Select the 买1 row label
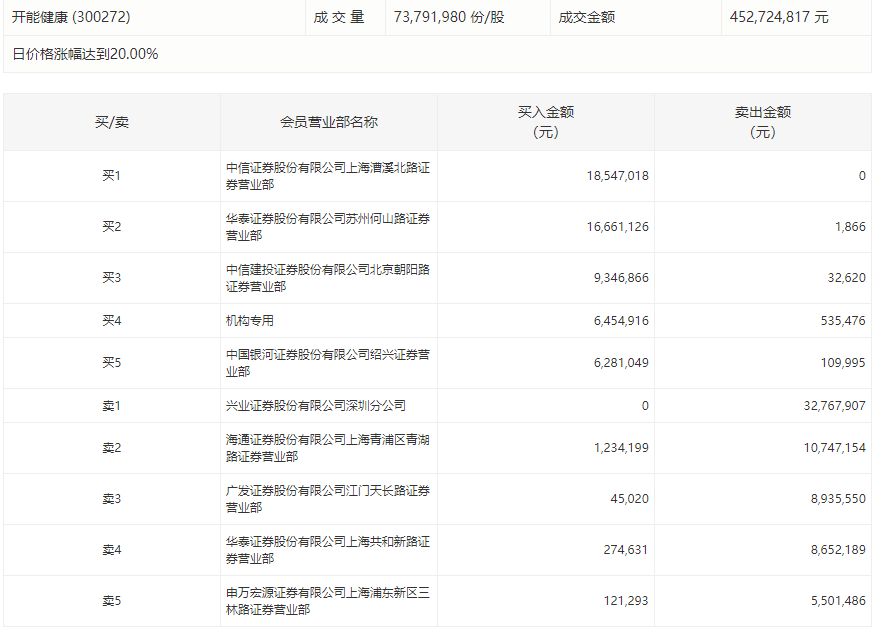Screen dimensions: 880x634 click(x=112, y=176)
